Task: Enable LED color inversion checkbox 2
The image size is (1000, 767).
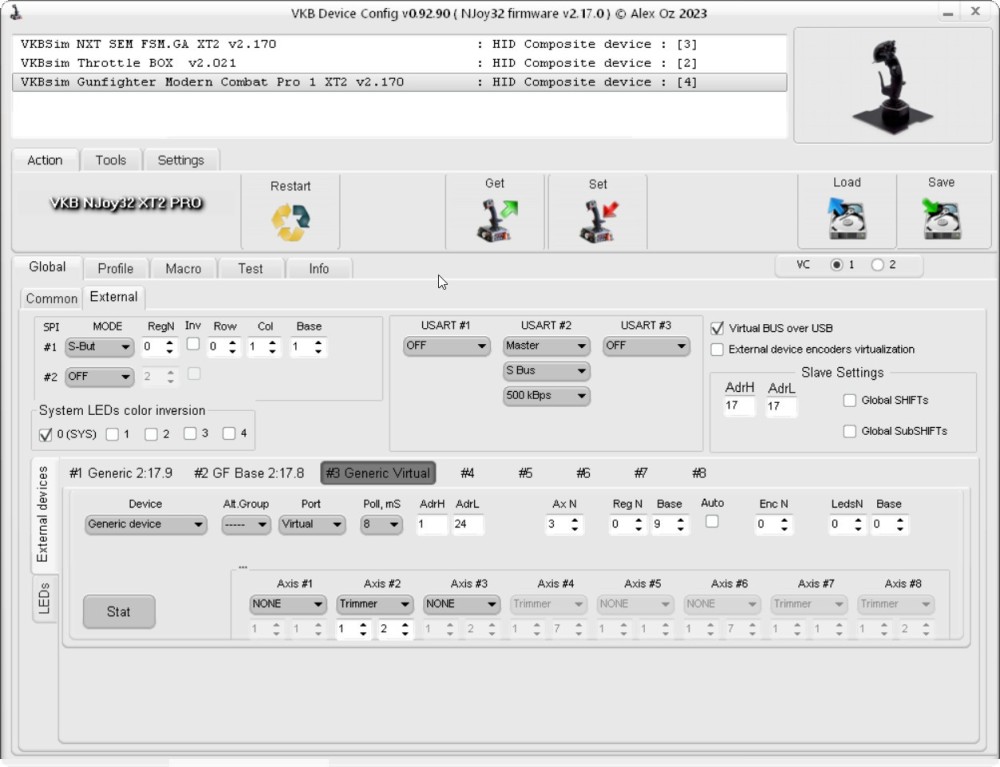Action: 151,434
